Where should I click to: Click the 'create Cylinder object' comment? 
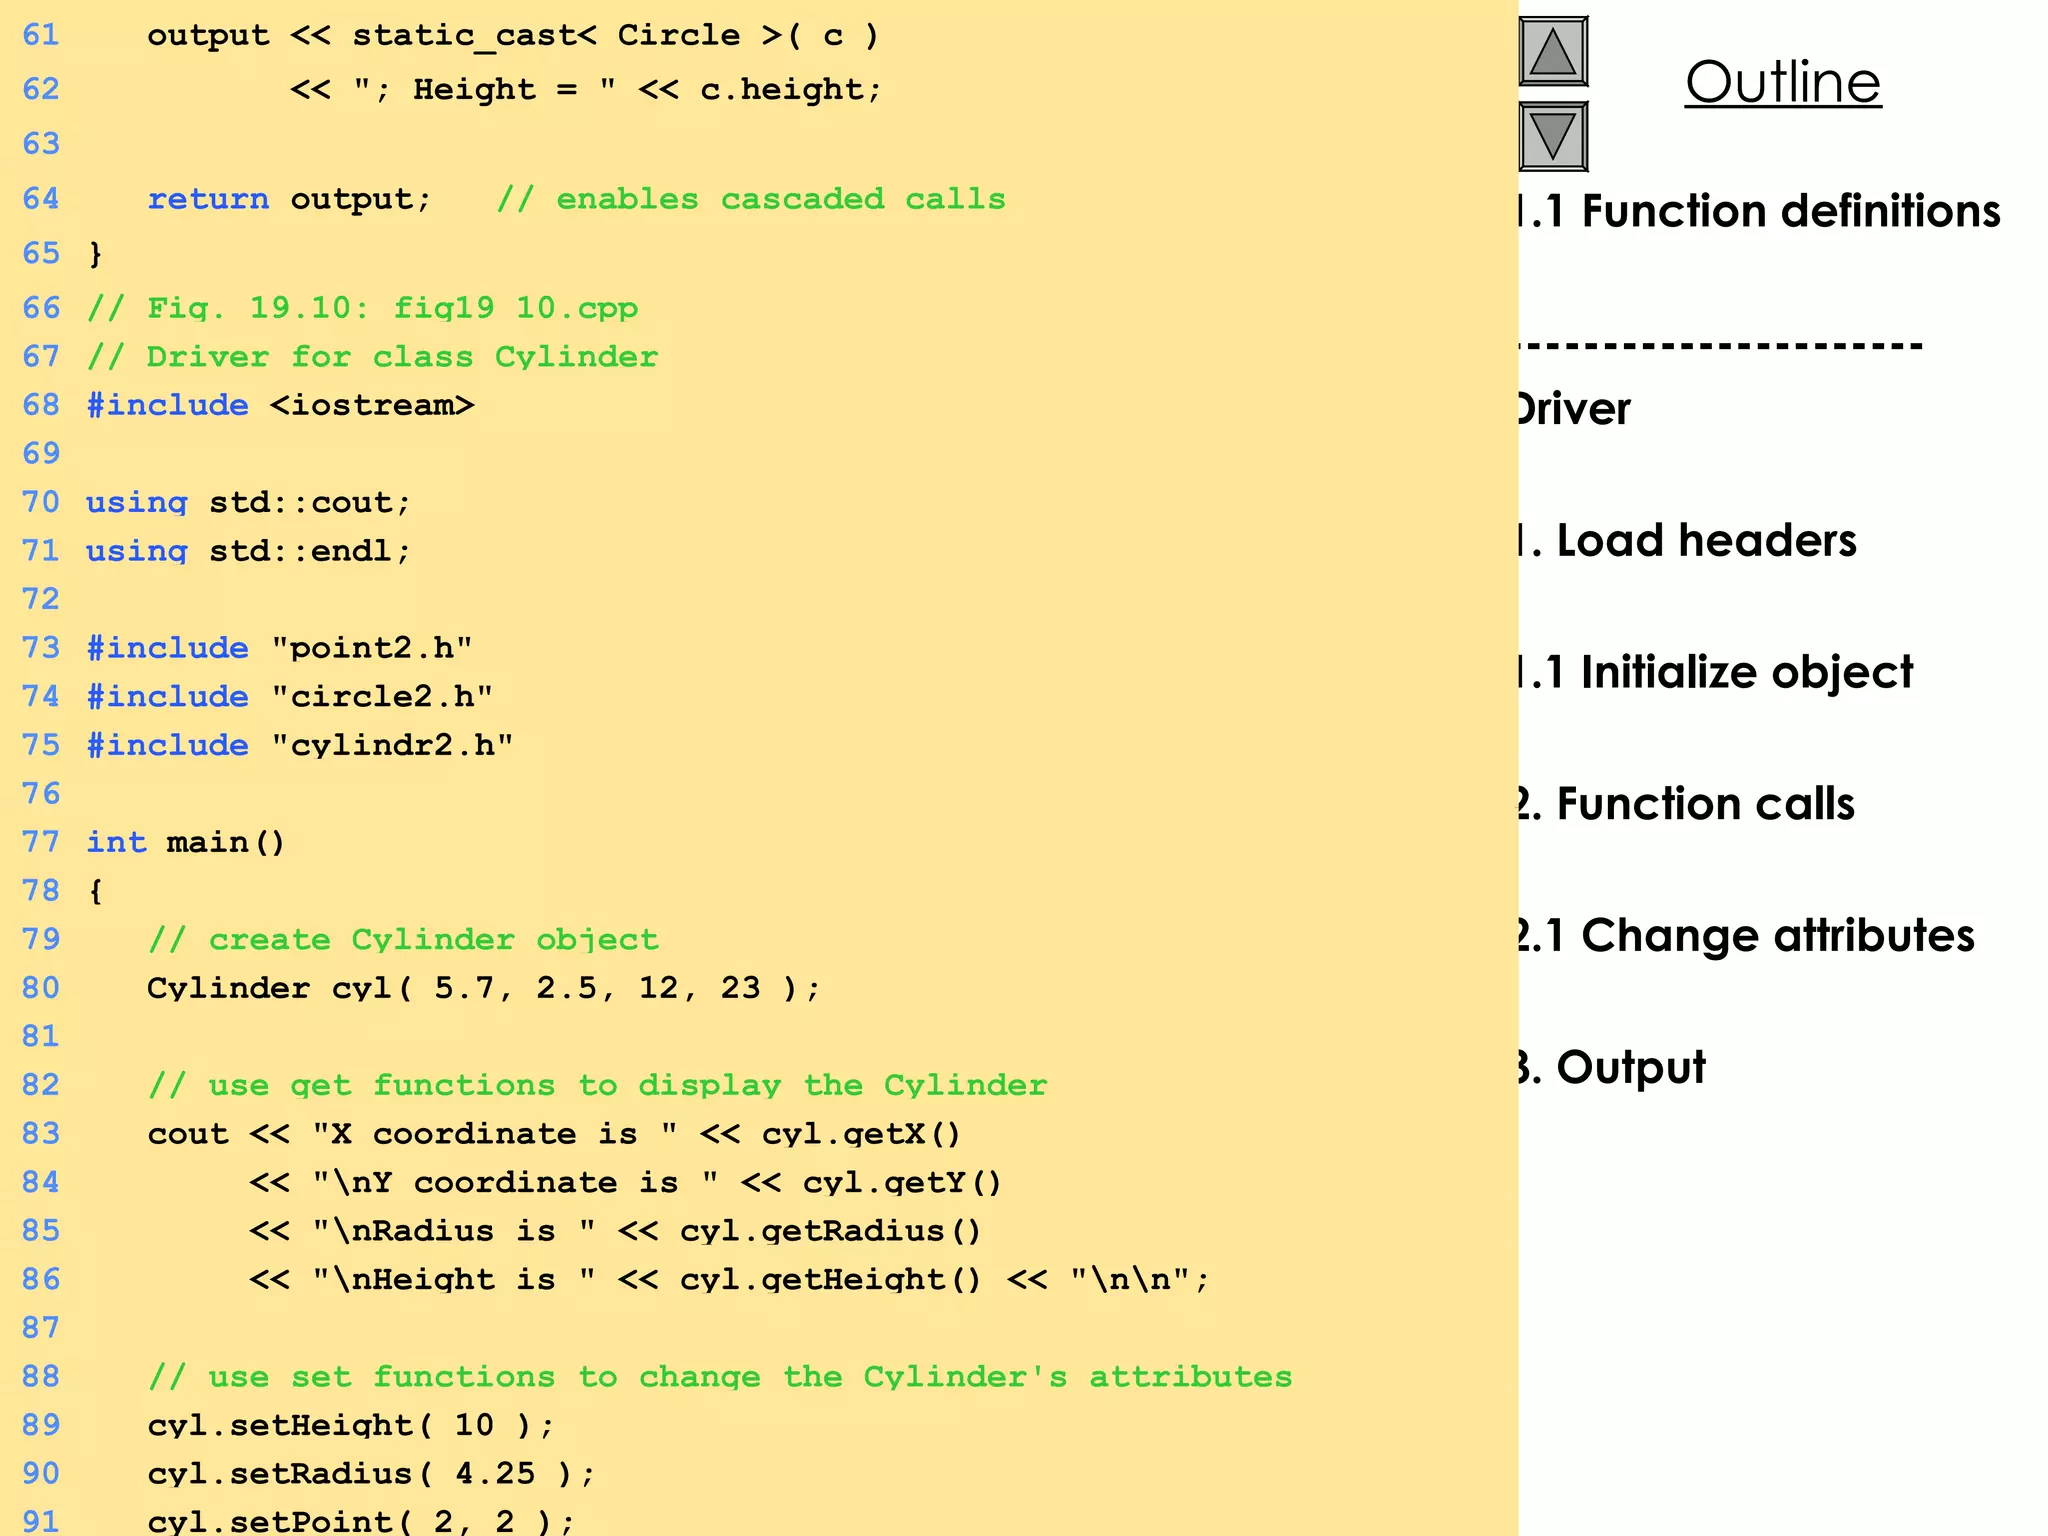tap(403, 940)
